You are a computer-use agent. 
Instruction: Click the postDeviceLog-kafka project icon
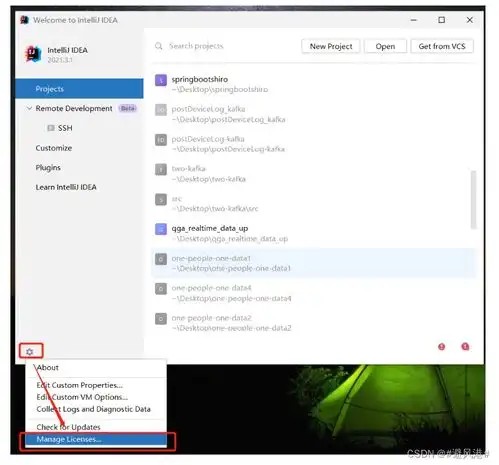pos(161,140)
